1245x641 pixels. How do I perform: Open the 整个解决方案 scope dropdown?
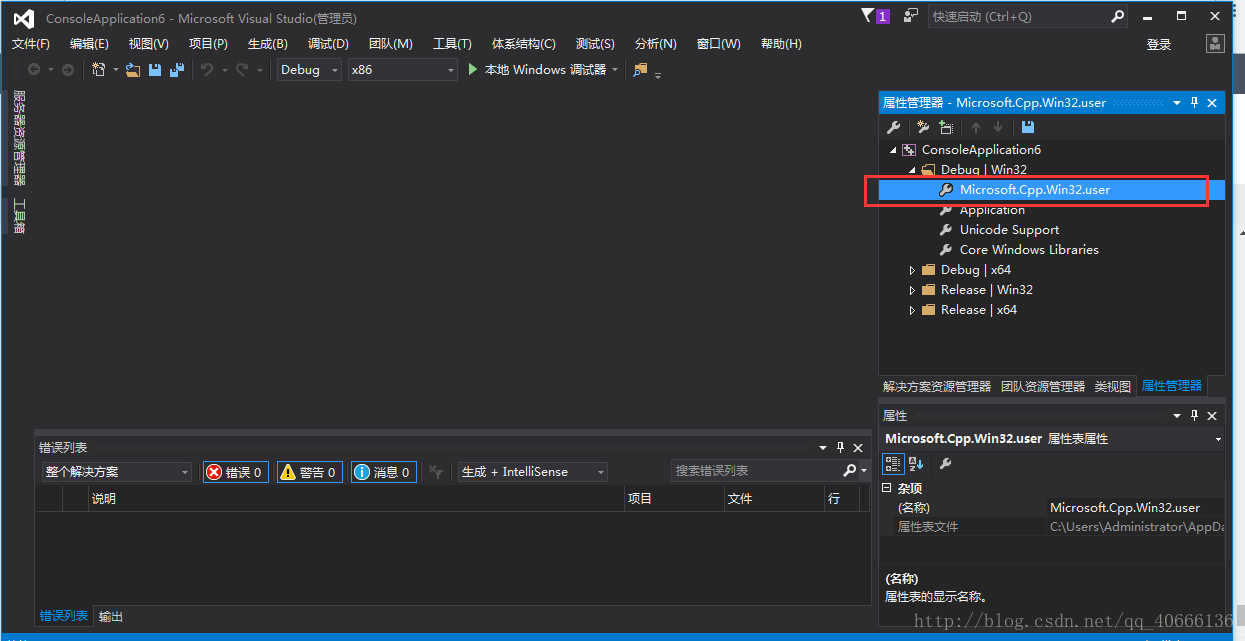point(116,472)
